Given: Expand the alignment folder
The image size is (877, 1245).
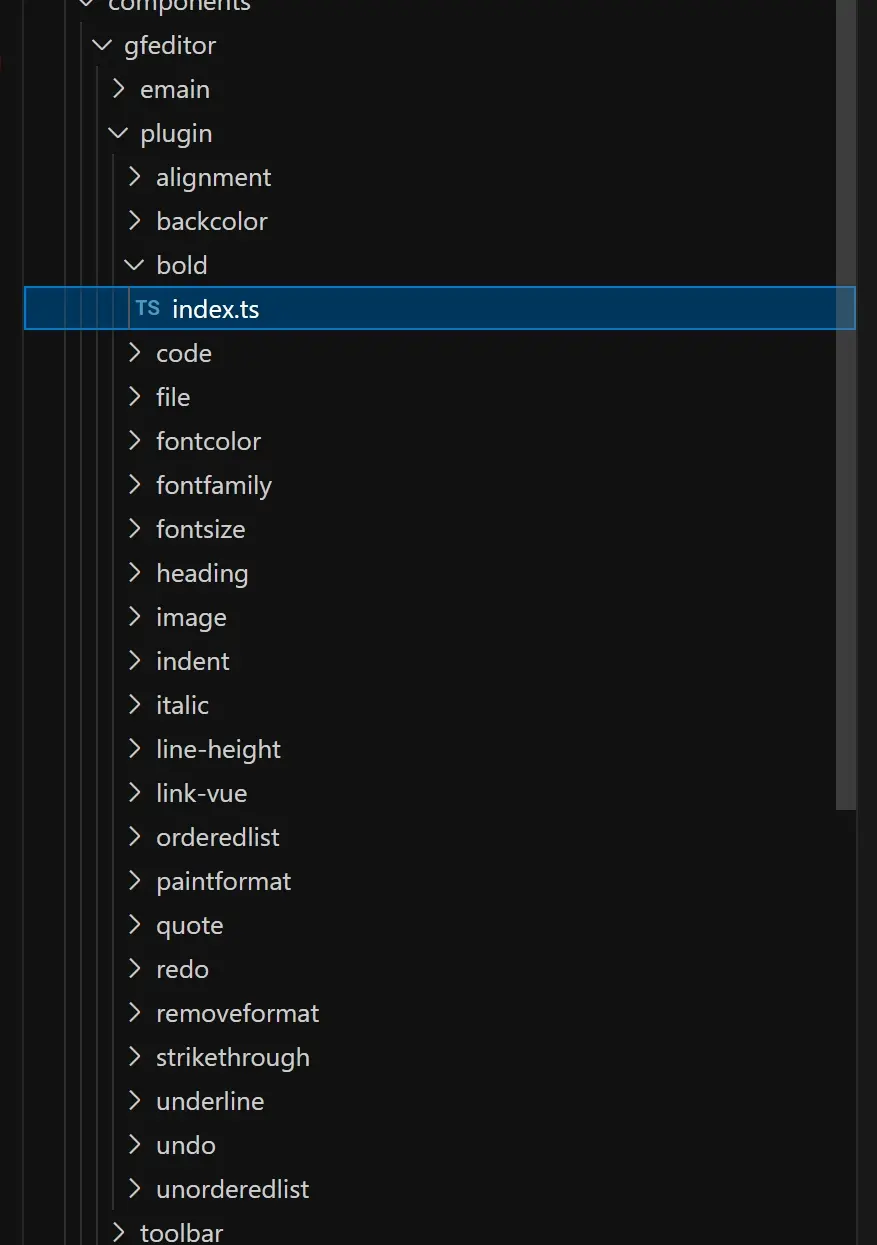Looking at the screenshot, I should click(213, 178).
